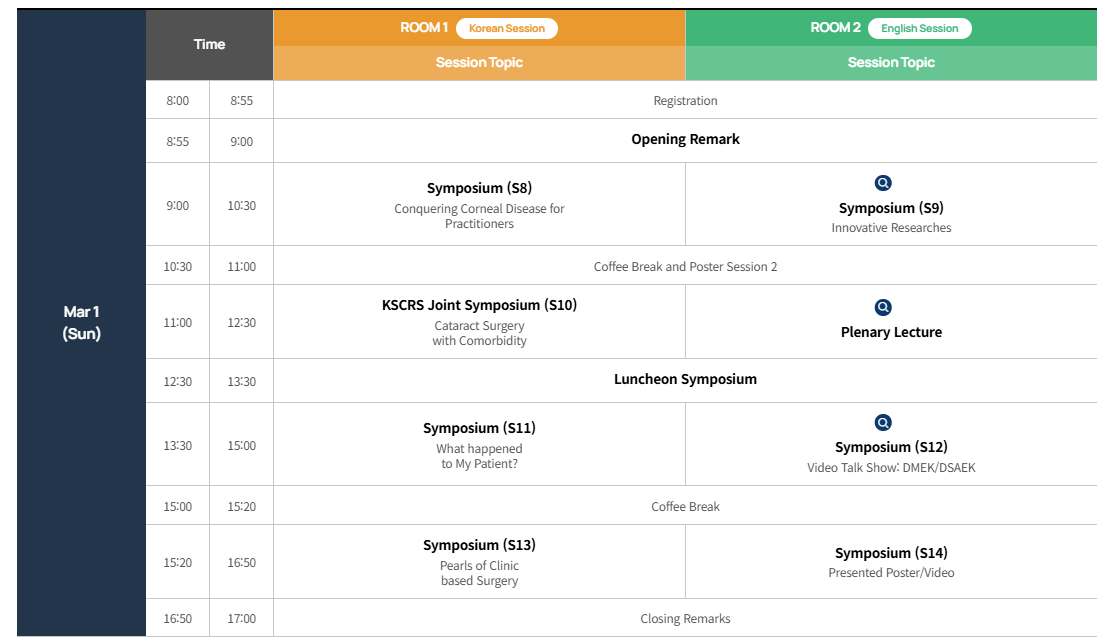Open the ROOM 2 header tab
Viewport: 1104px width, 642px height.
[835, 28]
